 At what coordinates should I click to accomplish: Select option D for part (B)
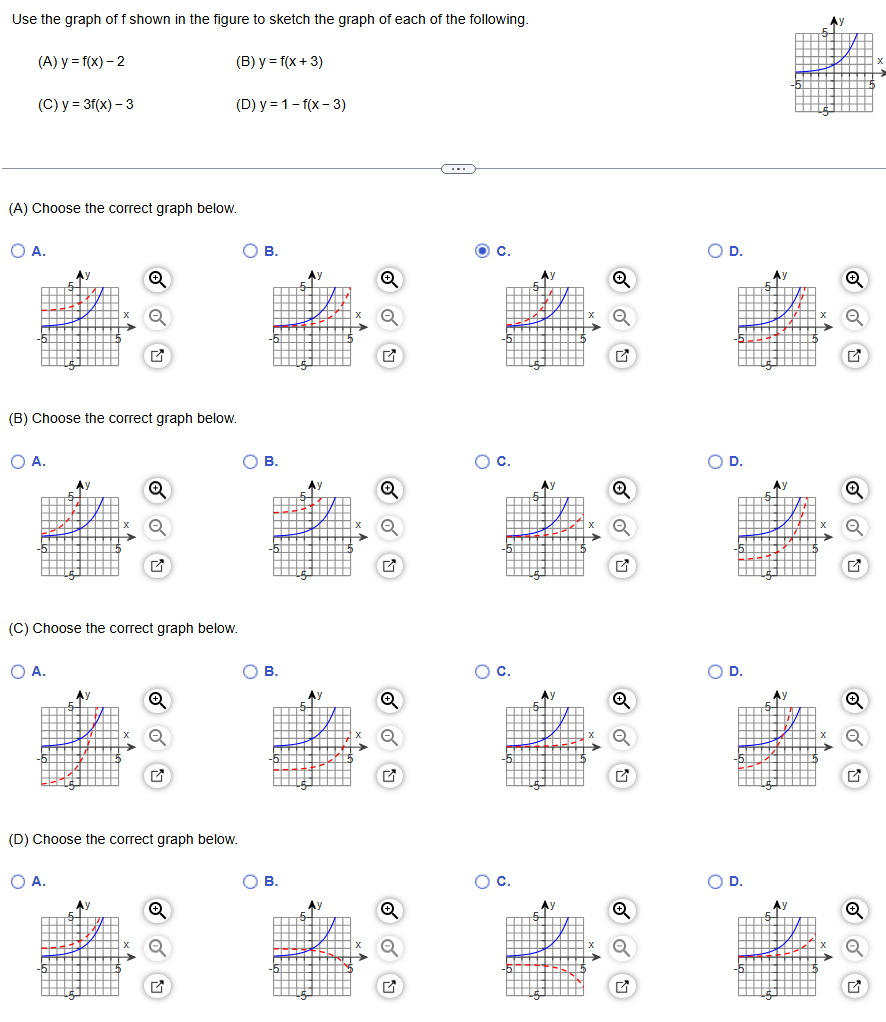[715, 461]
